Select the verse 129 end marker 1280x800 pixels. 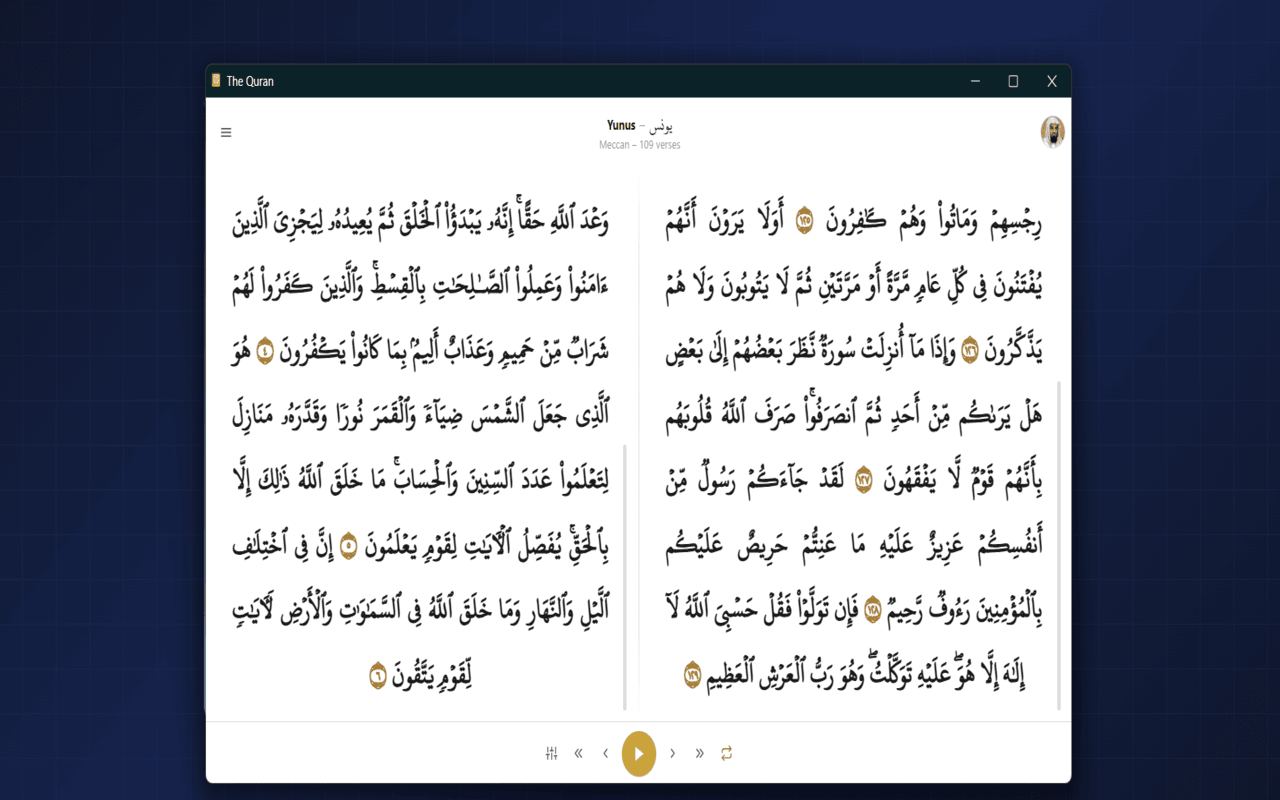click(x=693, y=674)
